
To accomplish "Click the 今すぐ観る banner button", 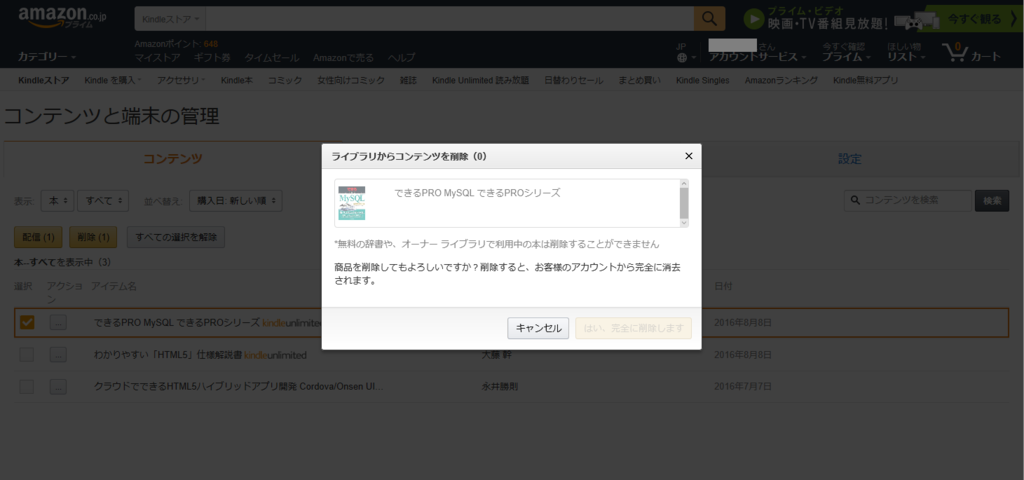I will point(973,20).
